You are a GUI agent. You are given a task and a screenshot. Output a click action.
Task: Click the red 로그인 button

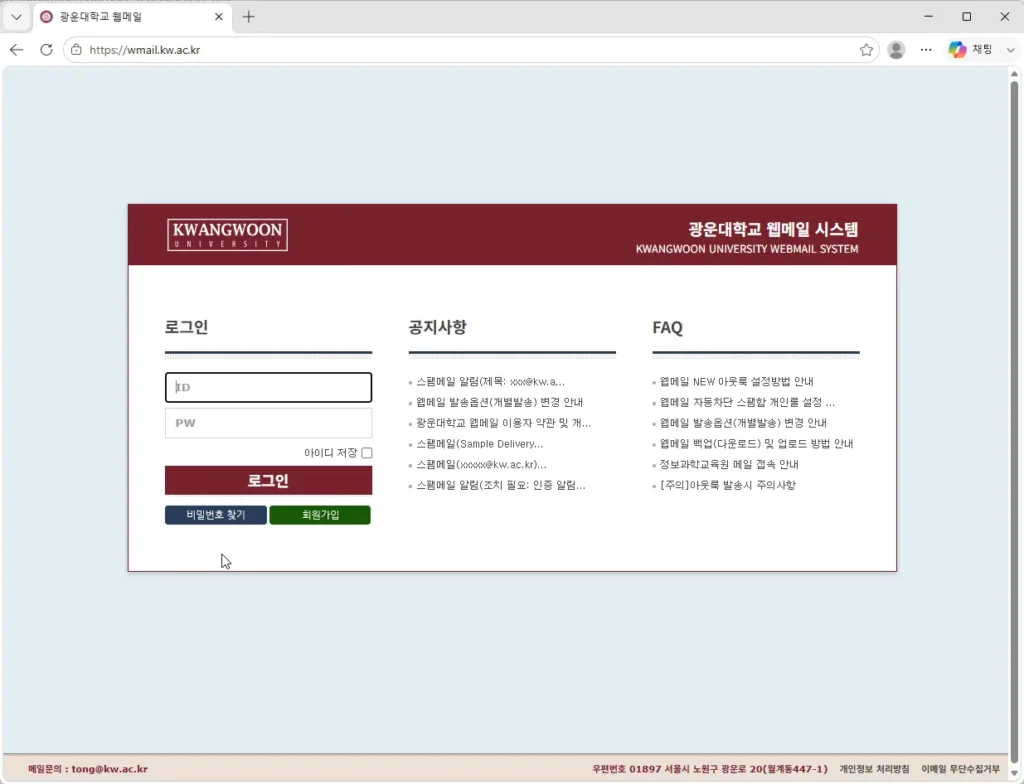(x=268, y=481)
